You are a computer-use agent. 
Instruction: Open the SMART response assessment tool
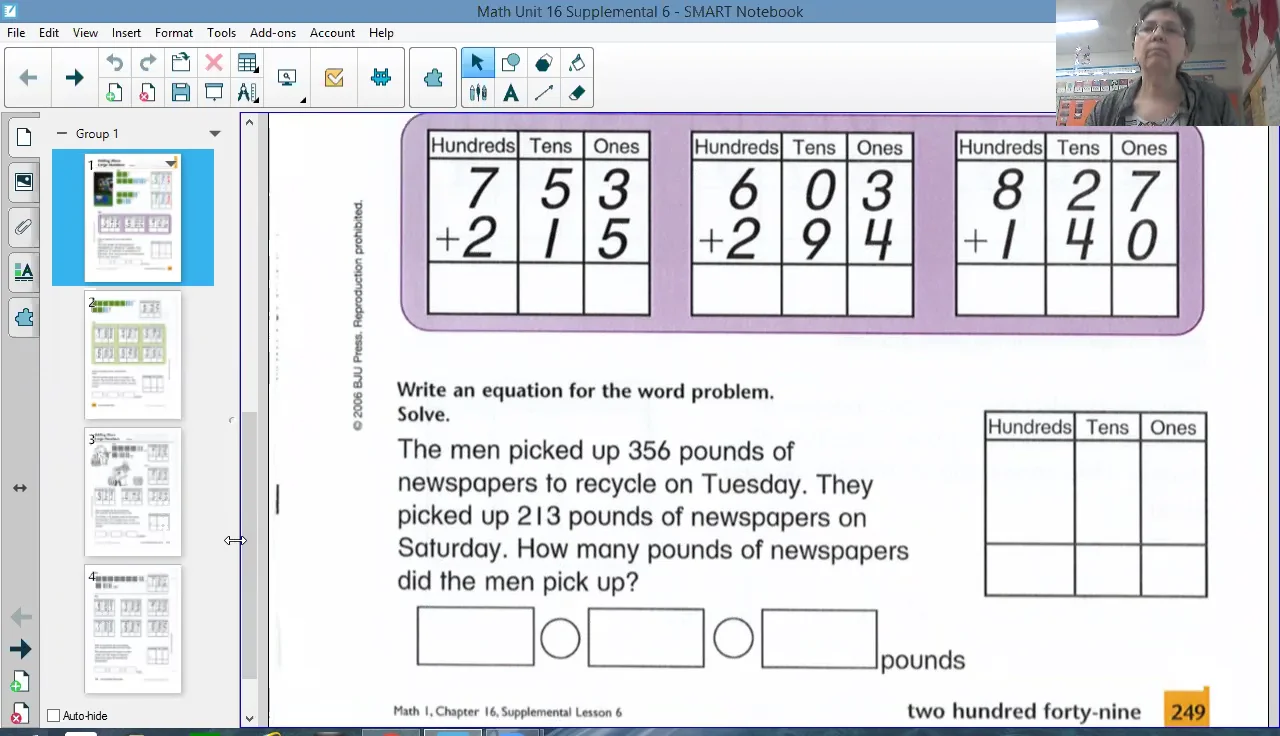point(334,78)
